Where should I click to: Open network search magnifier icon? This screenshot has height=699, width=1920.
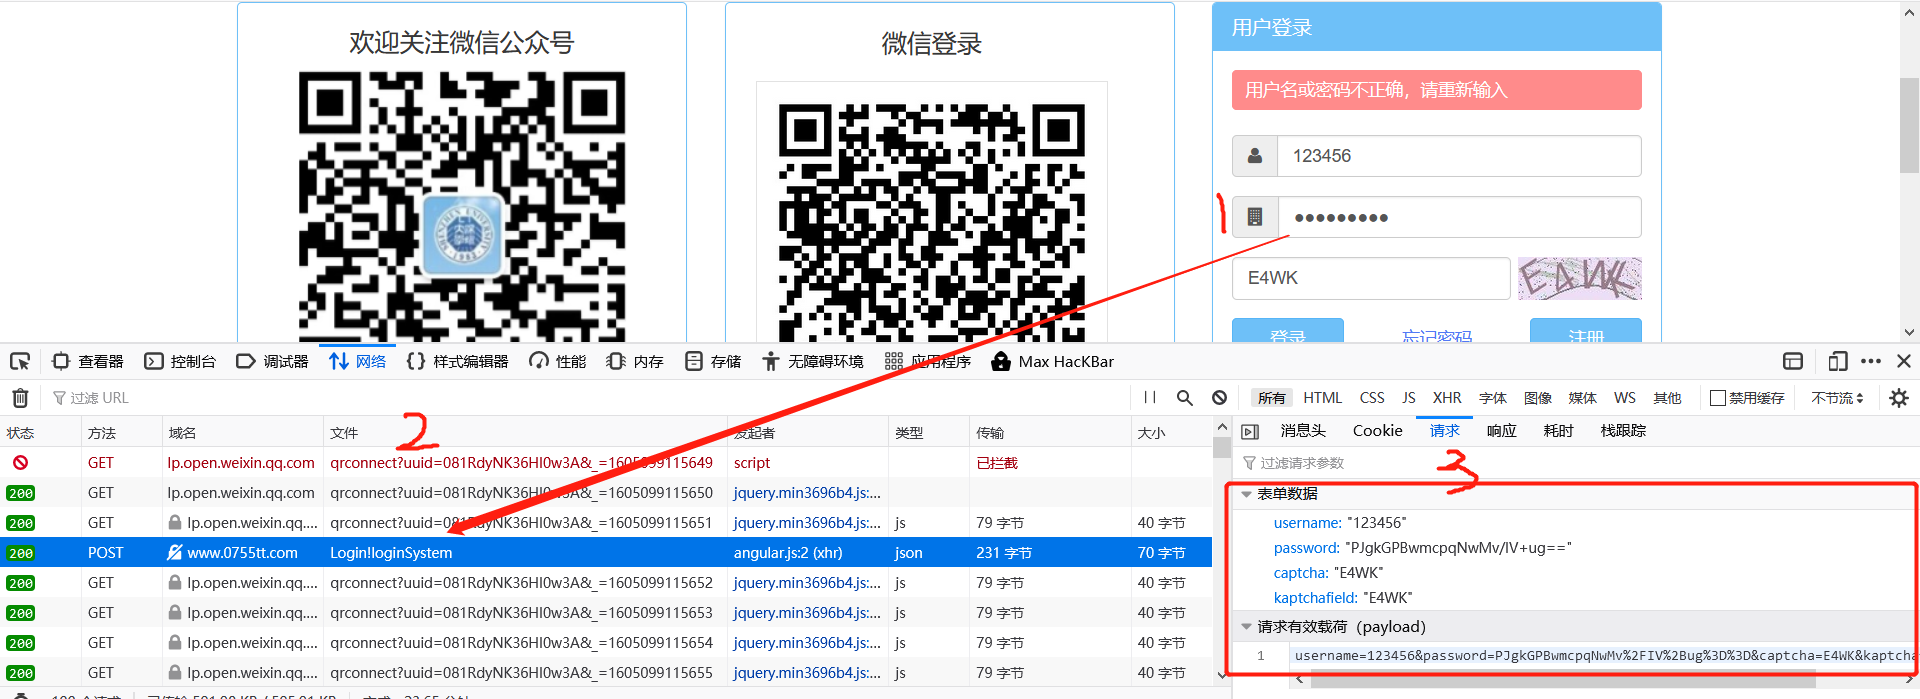click(1185, 398)
